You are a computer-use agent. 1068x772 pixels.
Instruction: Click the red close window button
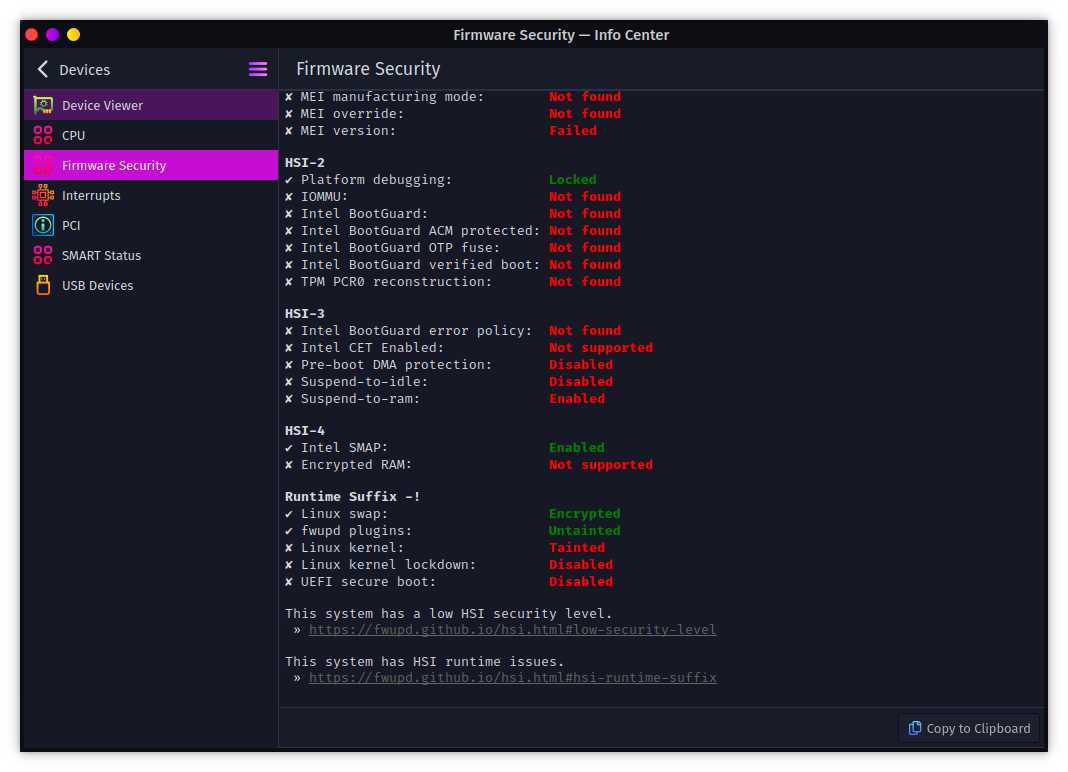coord(31,34)
